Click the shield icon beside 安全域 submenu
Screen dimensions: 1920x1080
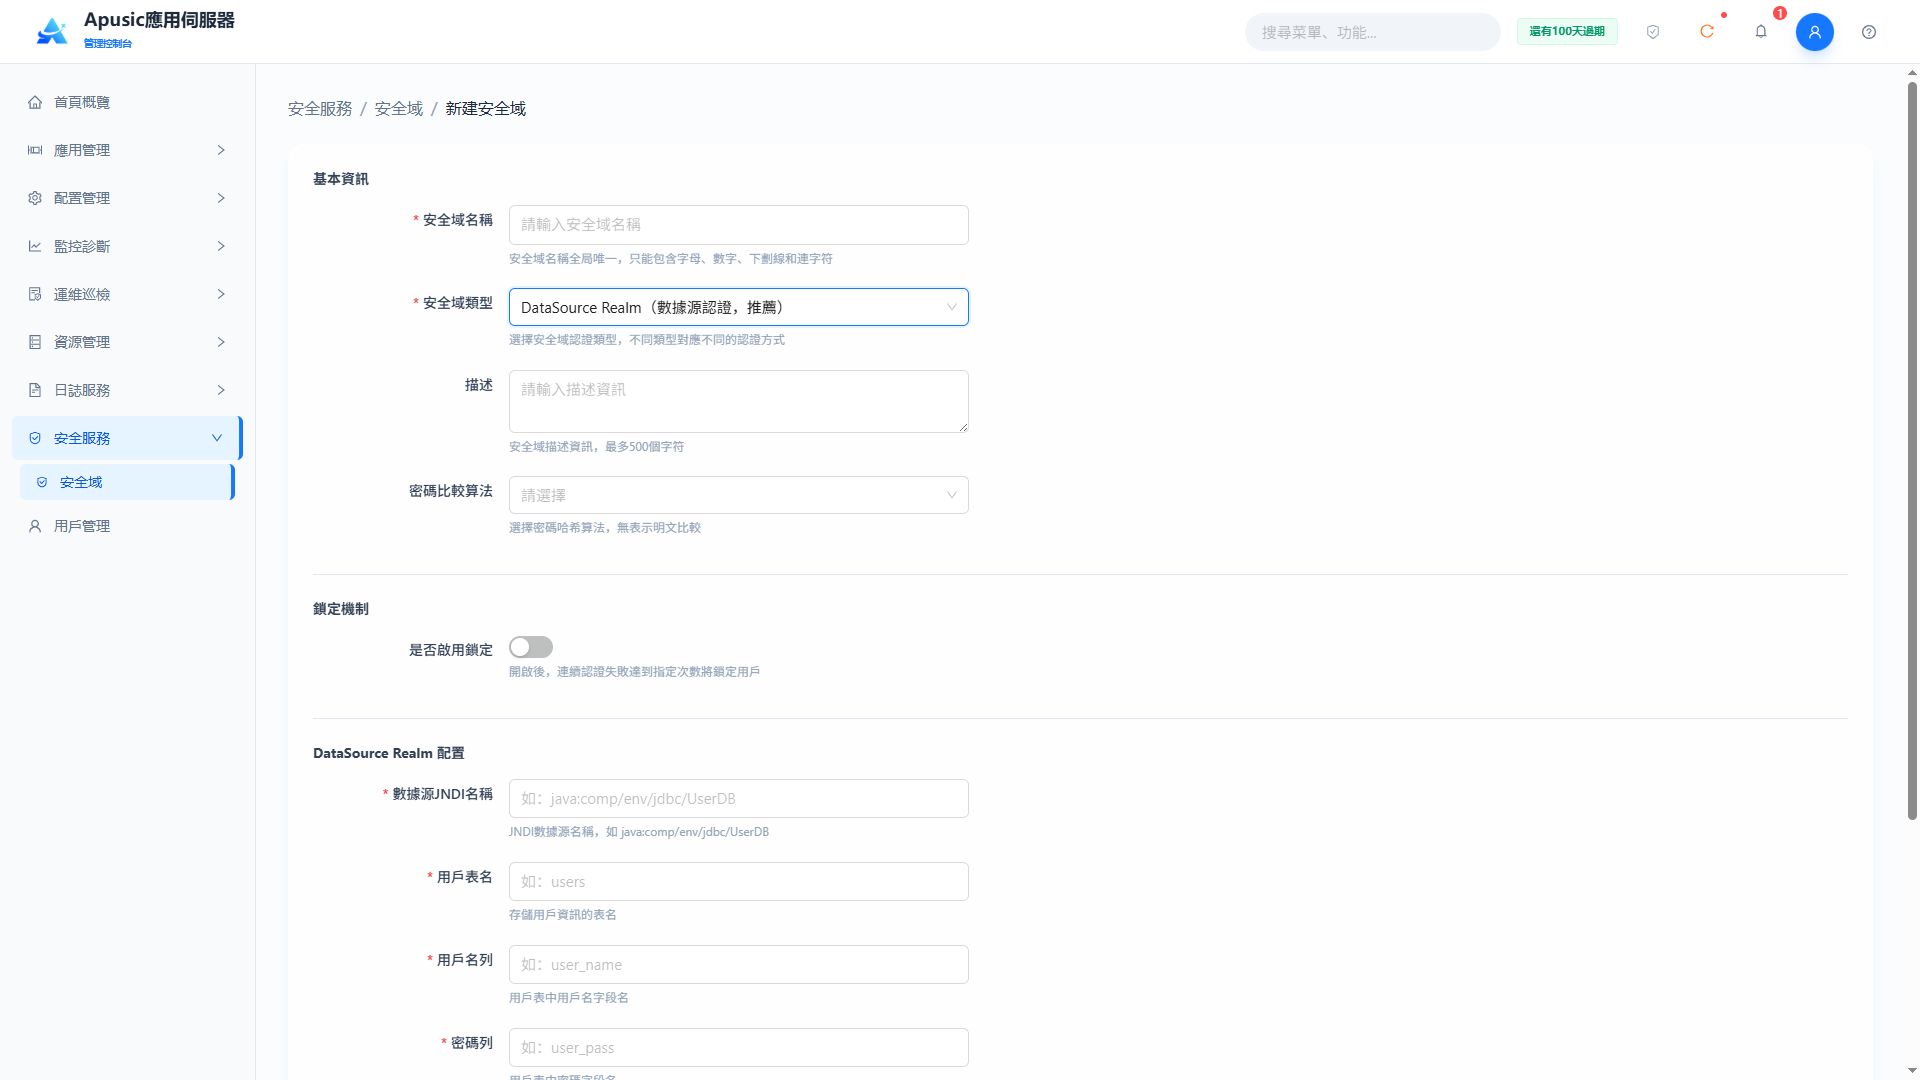[x=42, y=482]
